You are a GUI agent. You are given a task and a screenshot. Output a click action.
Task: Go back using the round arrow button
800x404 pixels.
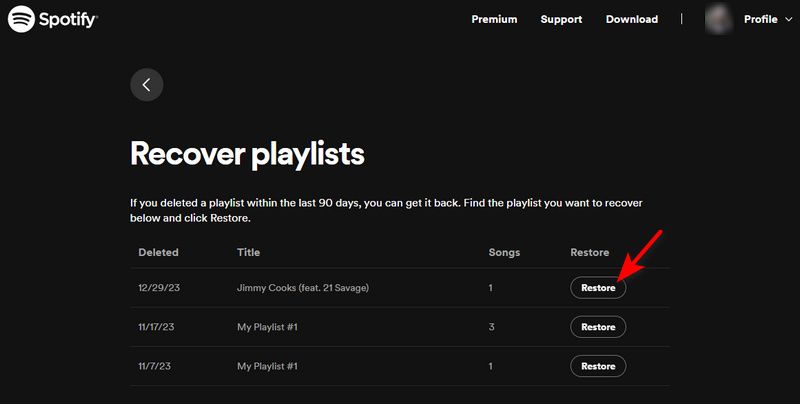coord(147,85)
